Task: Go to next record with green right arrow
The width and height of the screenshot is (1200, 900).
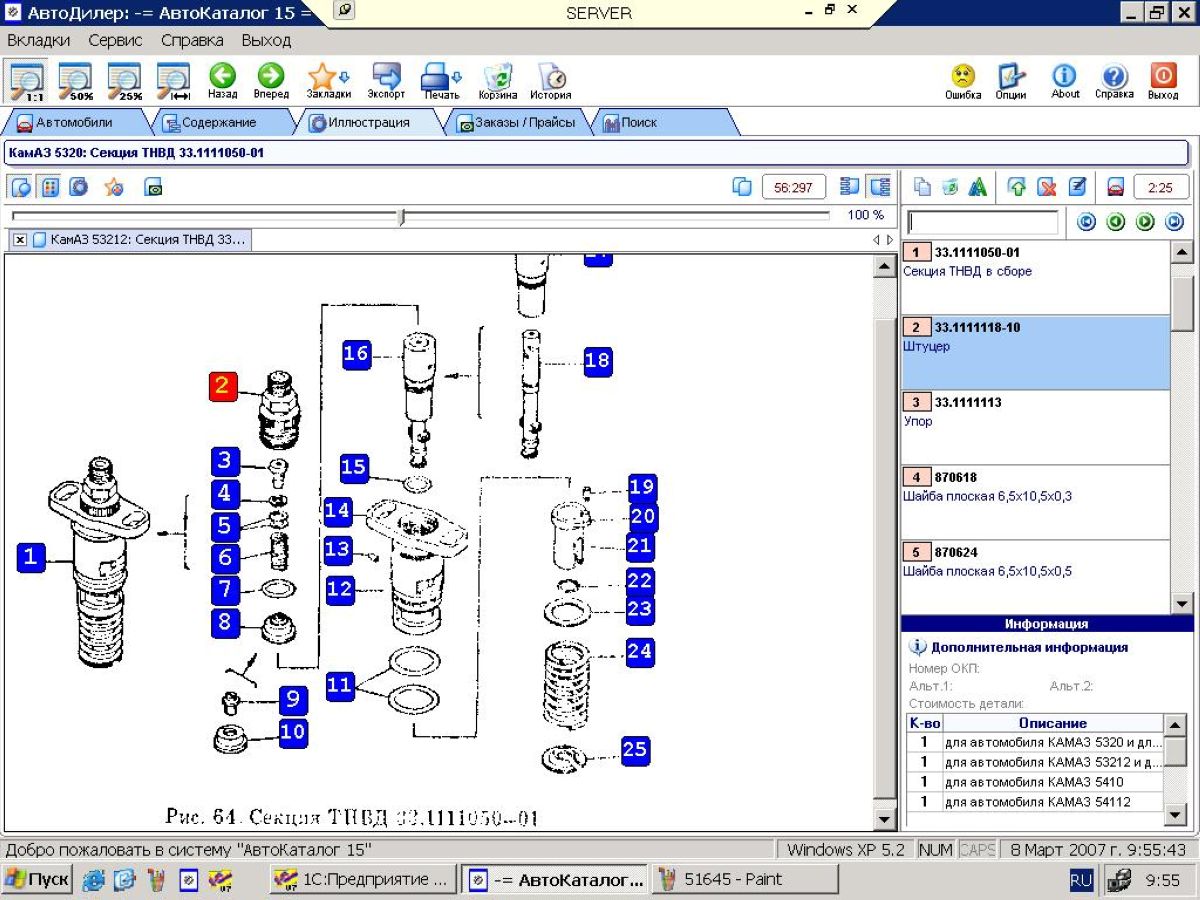Action: [x=1146, y=222]
